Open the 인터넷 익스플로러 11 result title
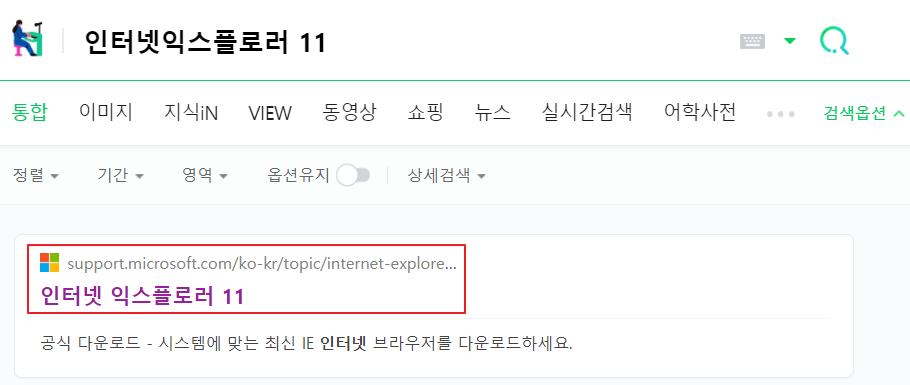This screenshot has height=385, width=910. (x=143, y=296)
